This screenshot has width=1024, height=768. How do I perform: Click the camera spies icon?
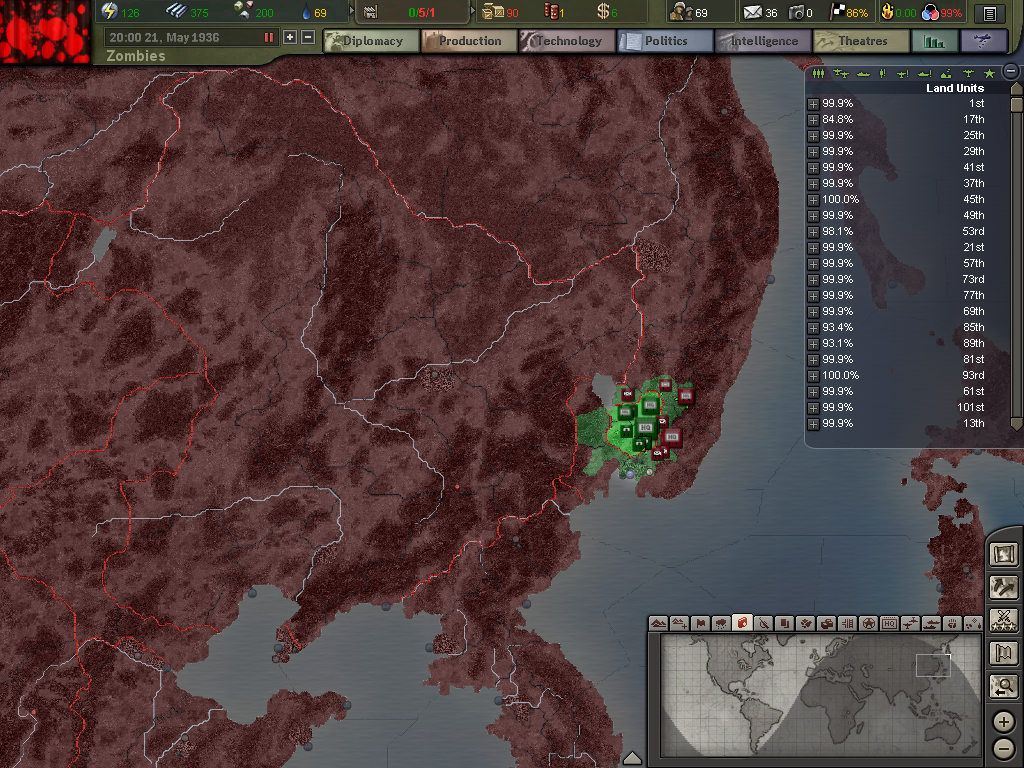(x=796, y=12)
